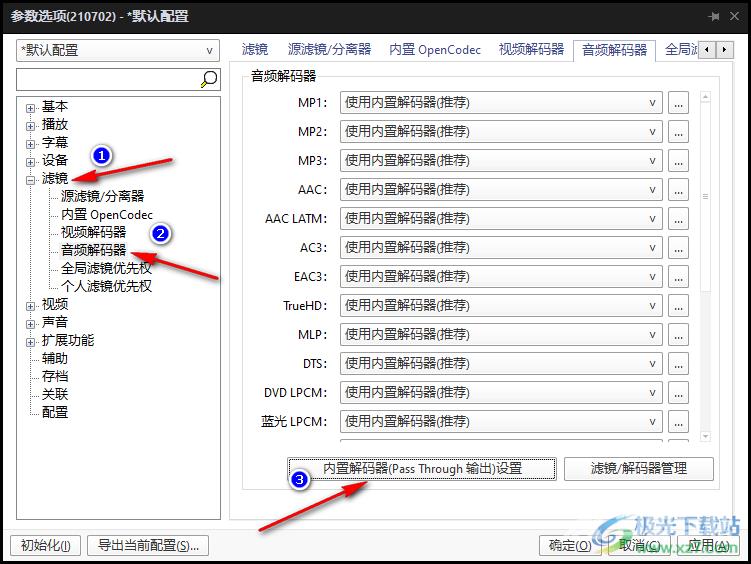The width and height of the screenshot is (751, 564).
Task: Switch to the 源滤镜/分离器 tab
Action: pos(329,49)
